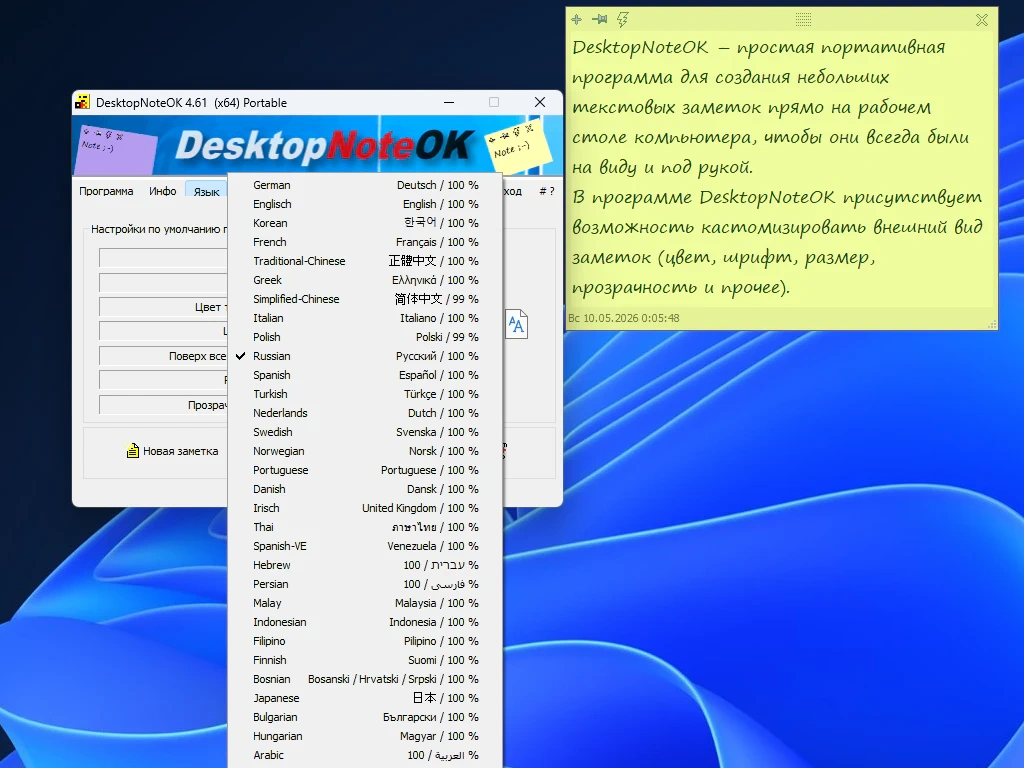The width and height of the screenshot is (1024, 768).
Task: Close the yellow sticky note
Action: [982, 20]
